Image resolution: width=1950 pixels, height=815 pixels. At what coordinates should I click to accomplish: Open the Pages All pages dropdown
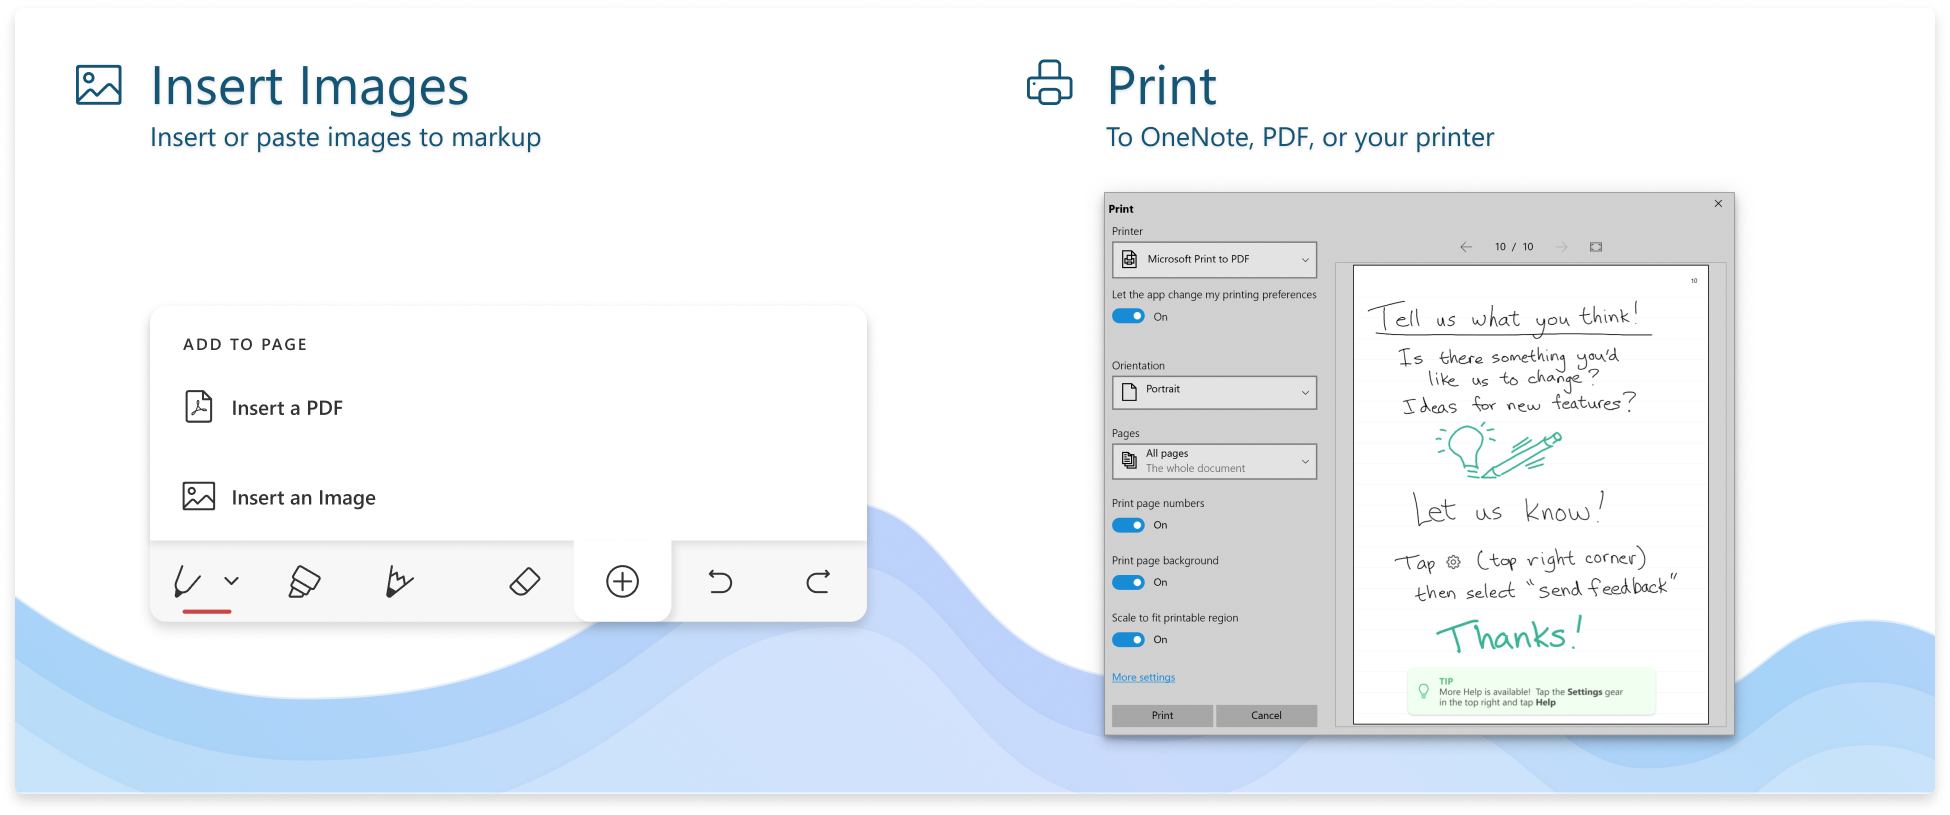[1214, 461]
